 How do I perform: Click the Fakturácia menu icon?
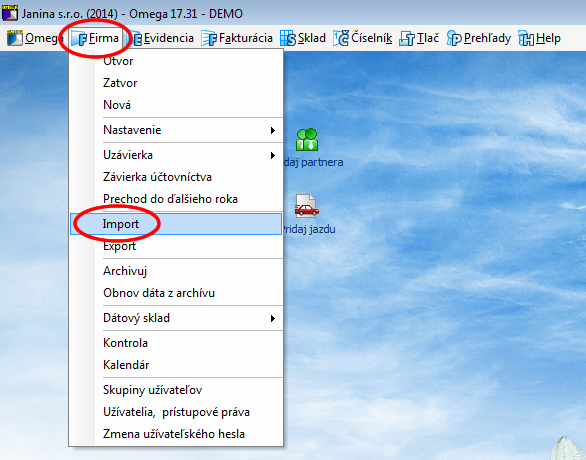click(209, 38)
